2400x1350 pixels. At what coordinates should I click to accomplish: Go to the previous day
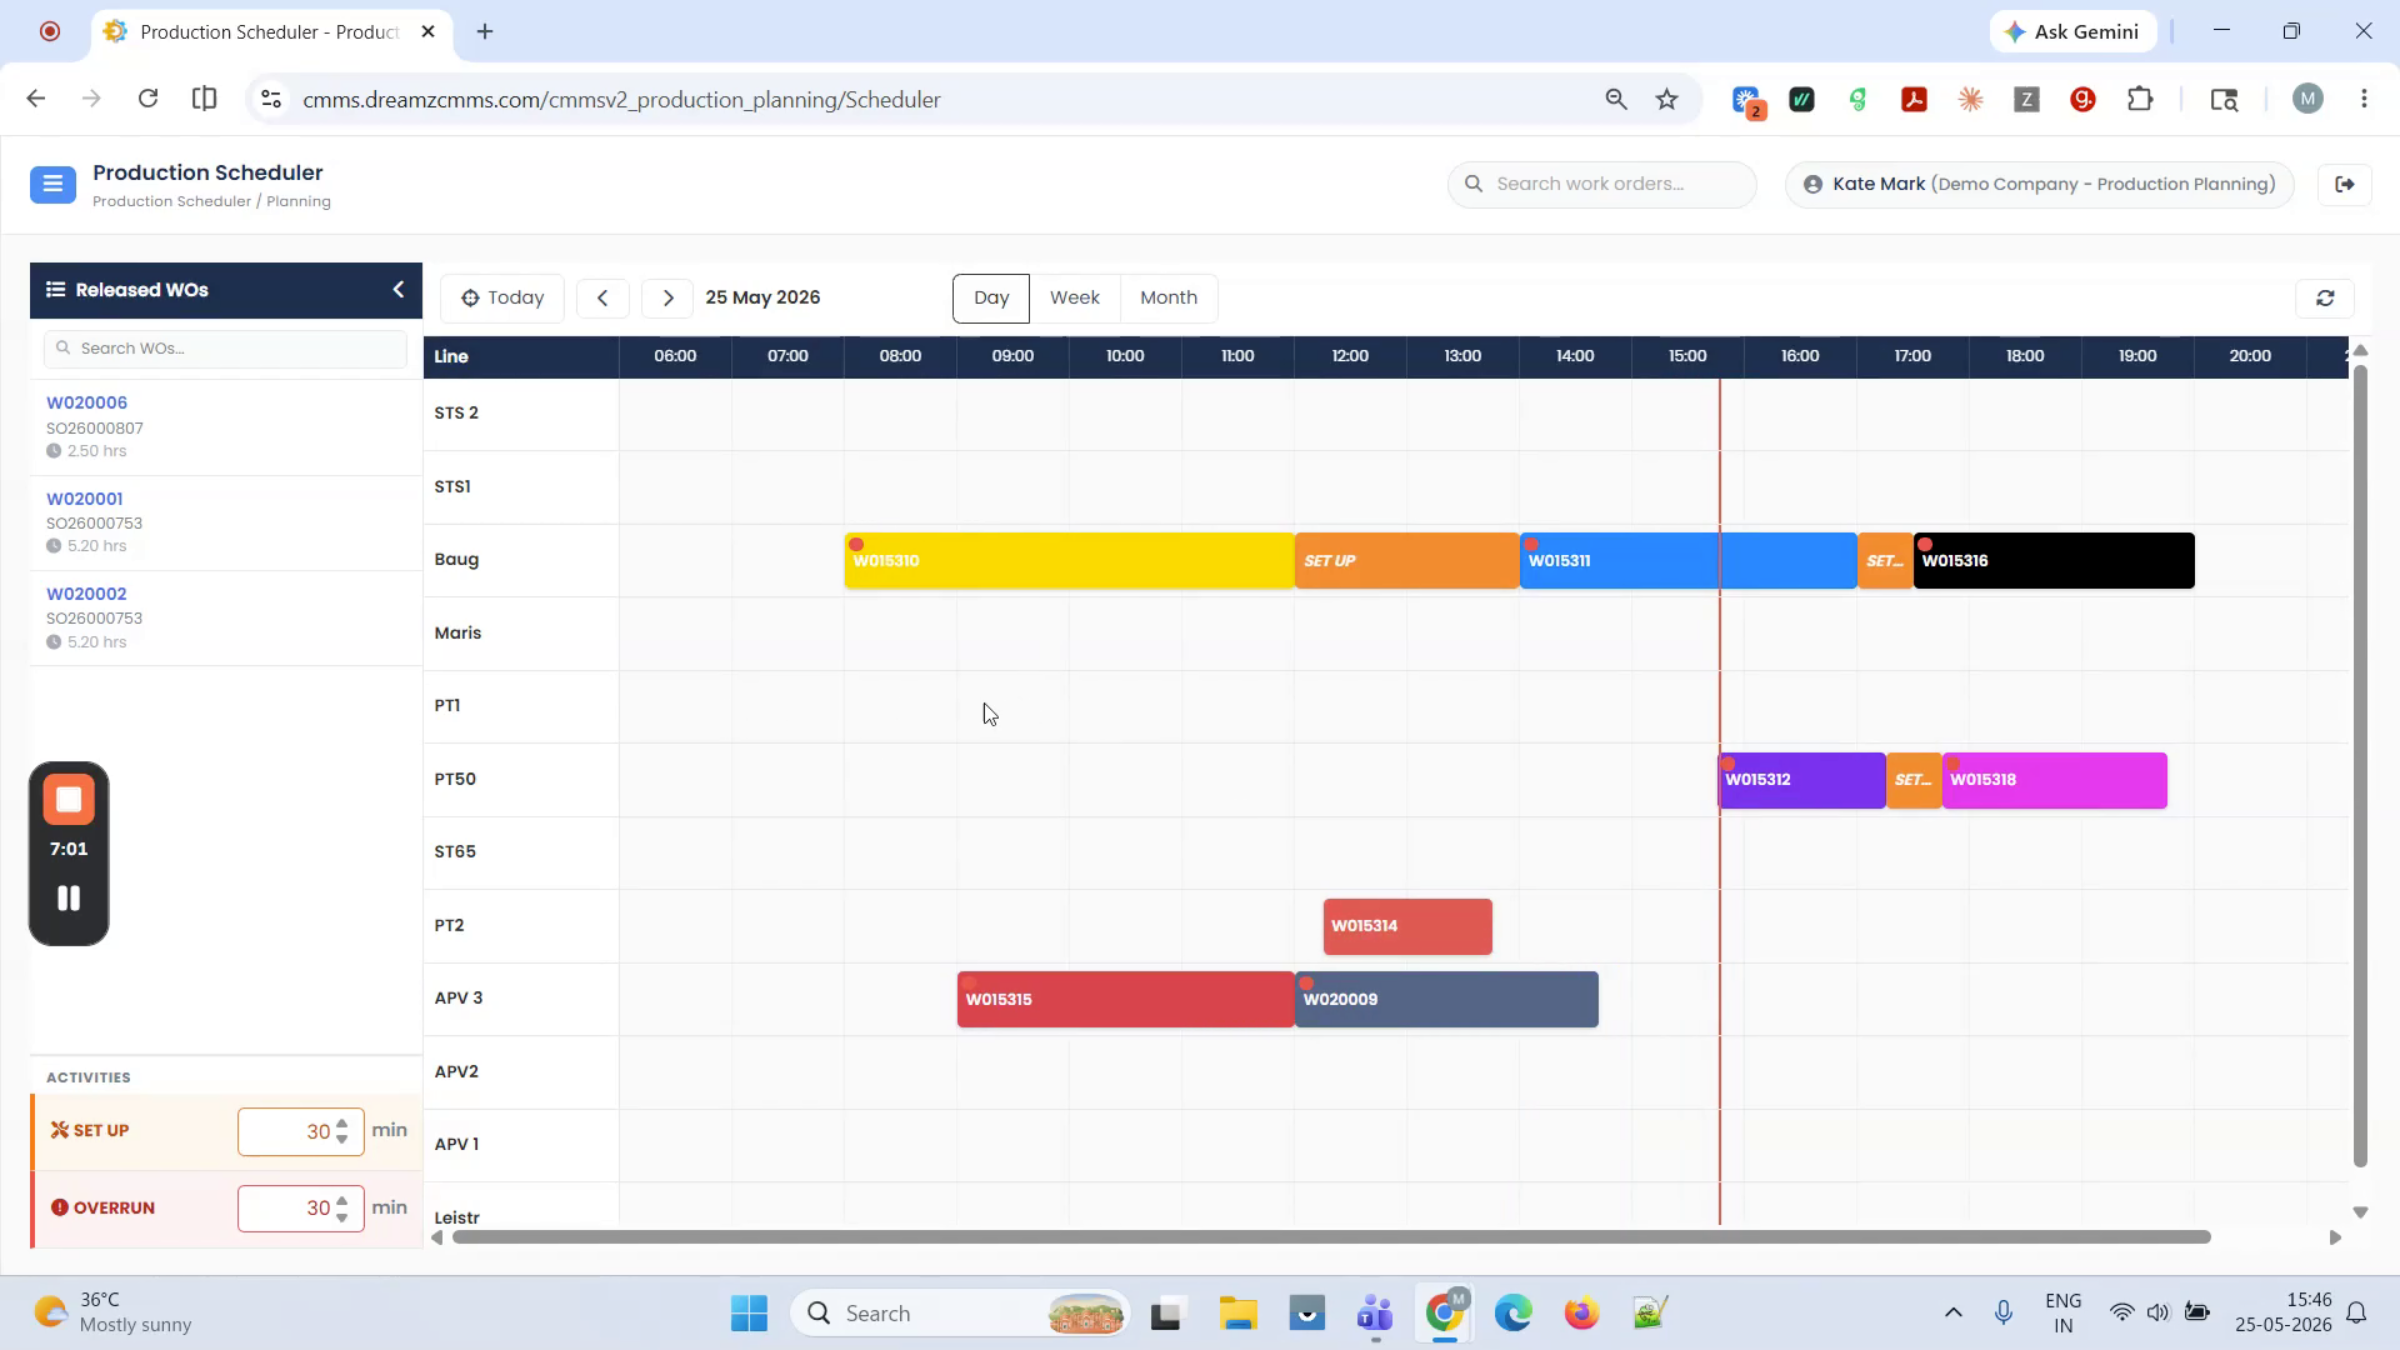tap(602, 298)
